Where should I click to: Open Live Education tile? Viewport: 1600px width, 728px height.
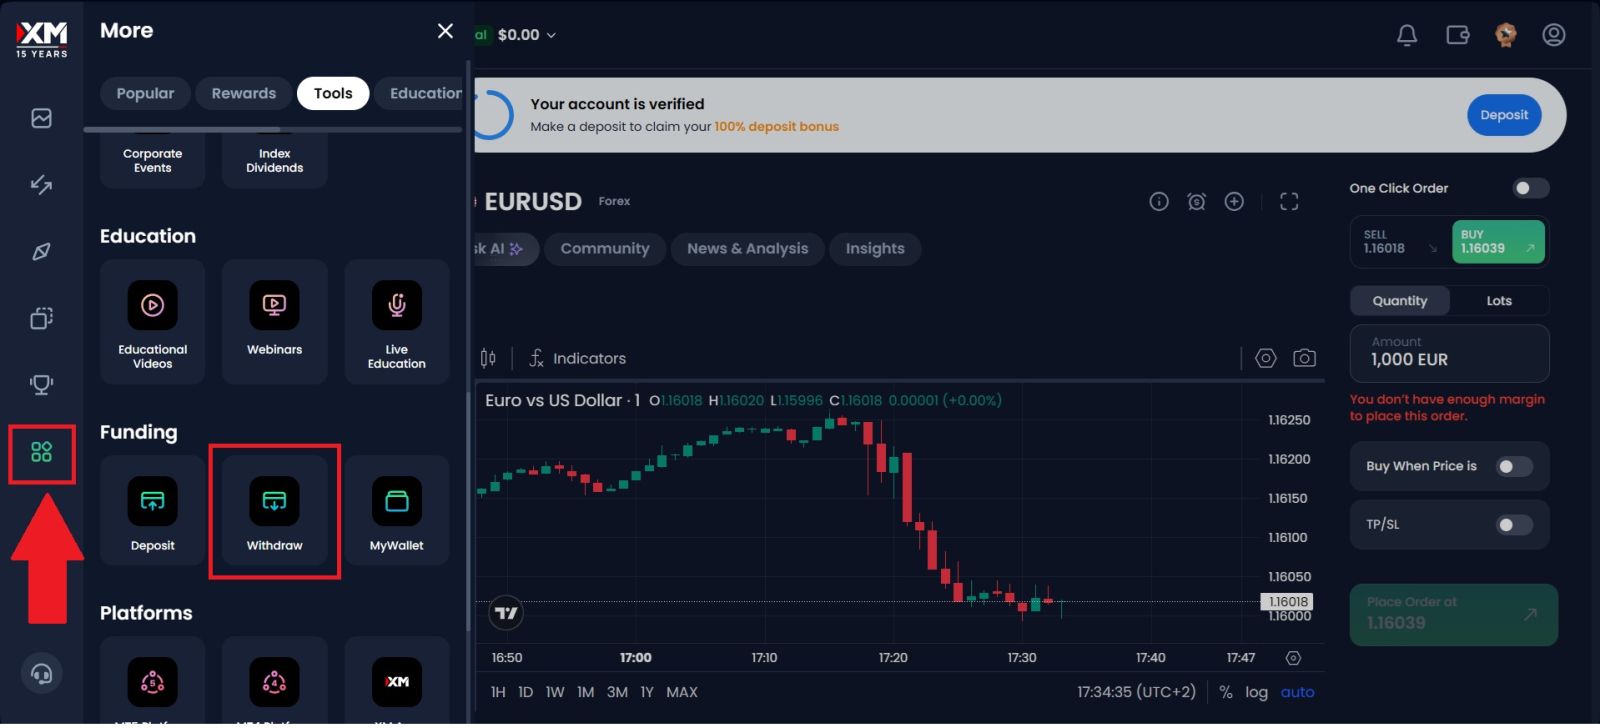[x=396, y=320]
